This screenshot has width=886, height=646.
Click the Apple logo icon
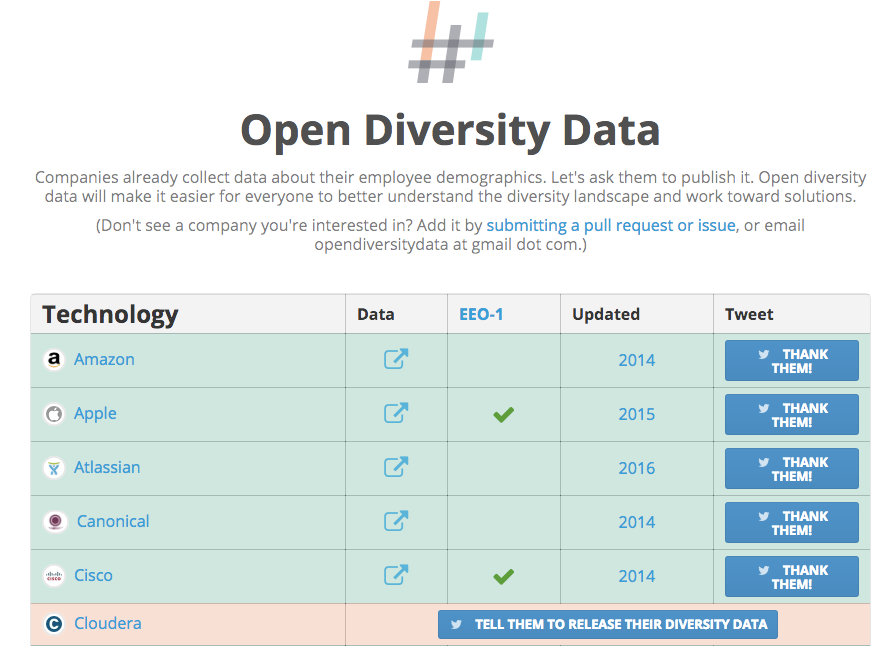(54, 414)
